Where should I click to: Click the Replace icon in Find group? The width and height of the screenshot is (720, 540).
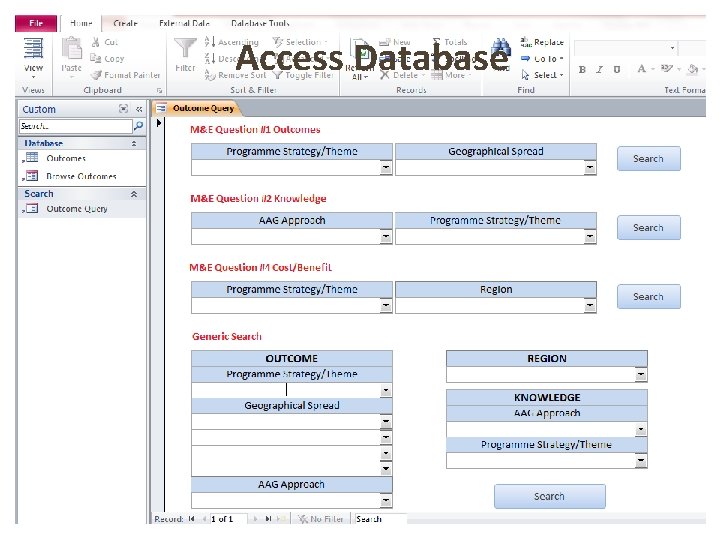[526, 42]
